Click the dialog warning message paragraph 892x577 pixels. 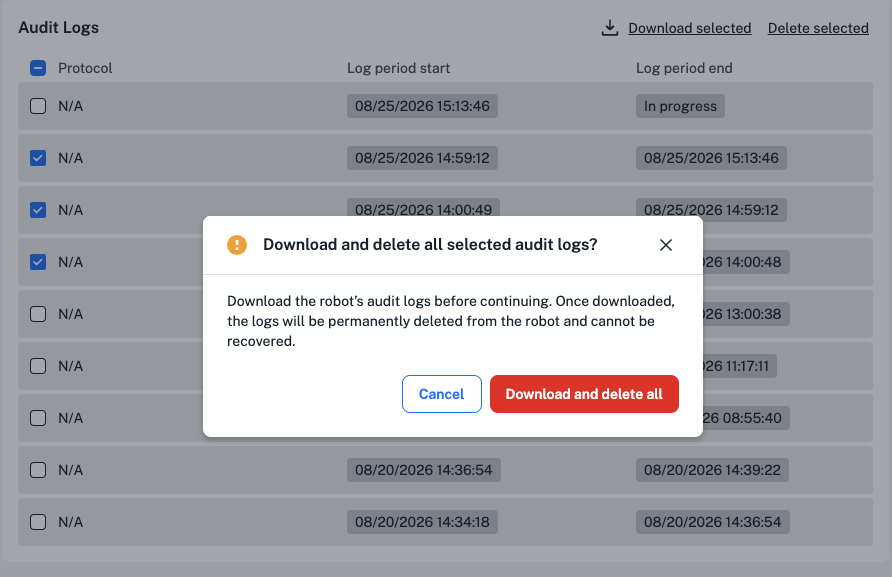(x=451, y=321)
